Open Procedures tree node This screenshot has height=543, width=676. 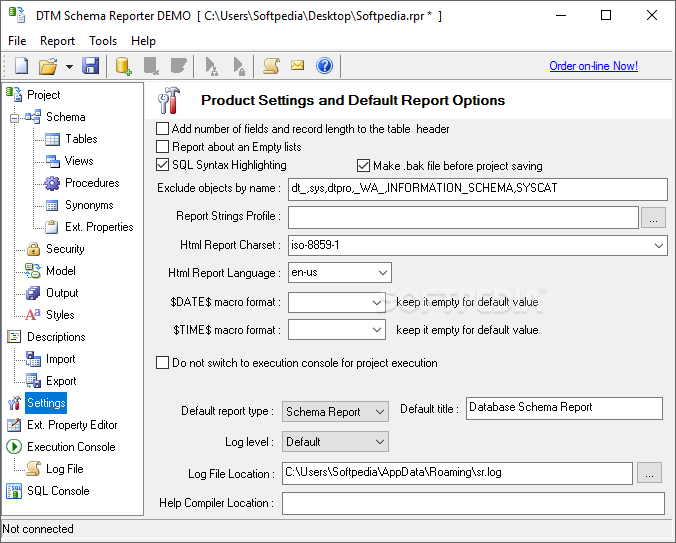[x=92, y=183]
